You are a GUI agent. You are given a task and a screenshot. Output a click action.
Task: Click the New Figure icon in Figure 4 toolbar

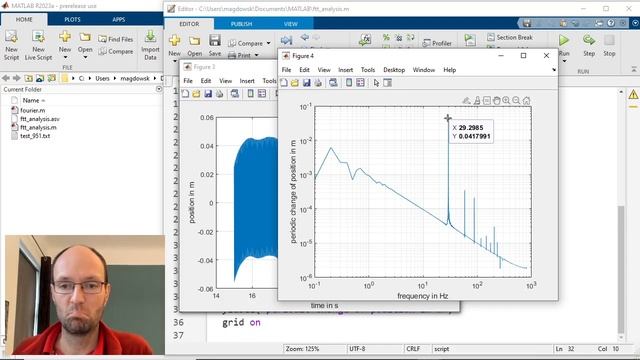[284, 83]
